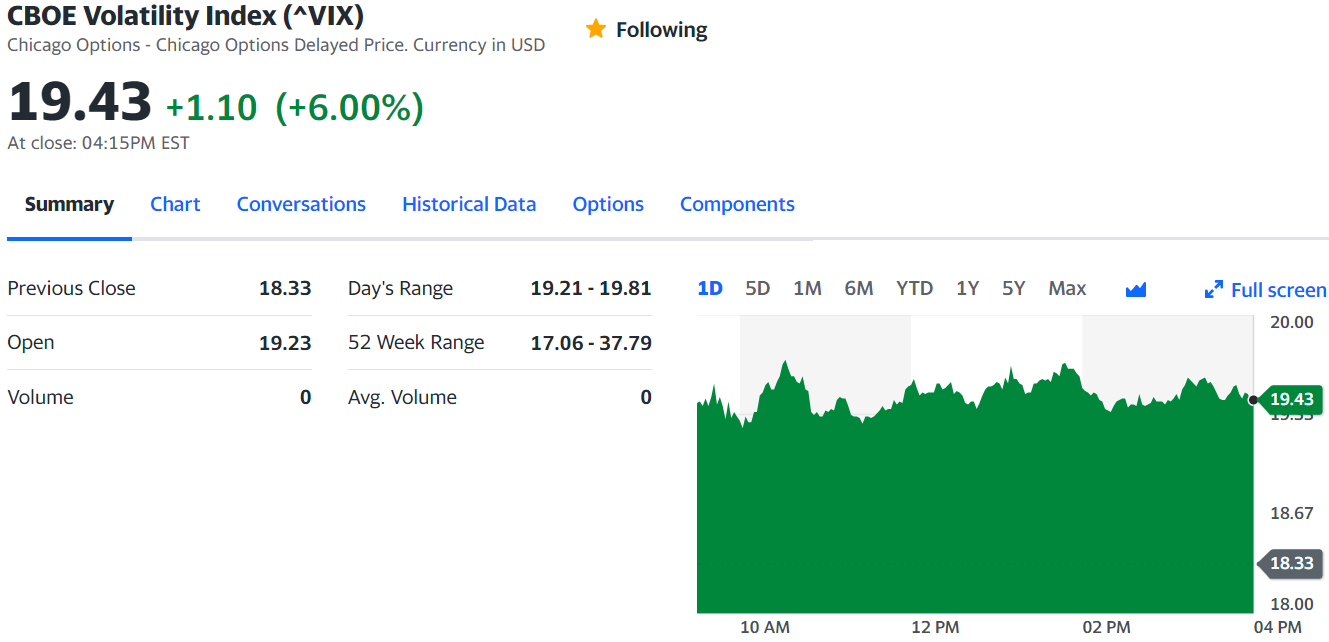Set chart range to Max

(x=1067, y=288)
